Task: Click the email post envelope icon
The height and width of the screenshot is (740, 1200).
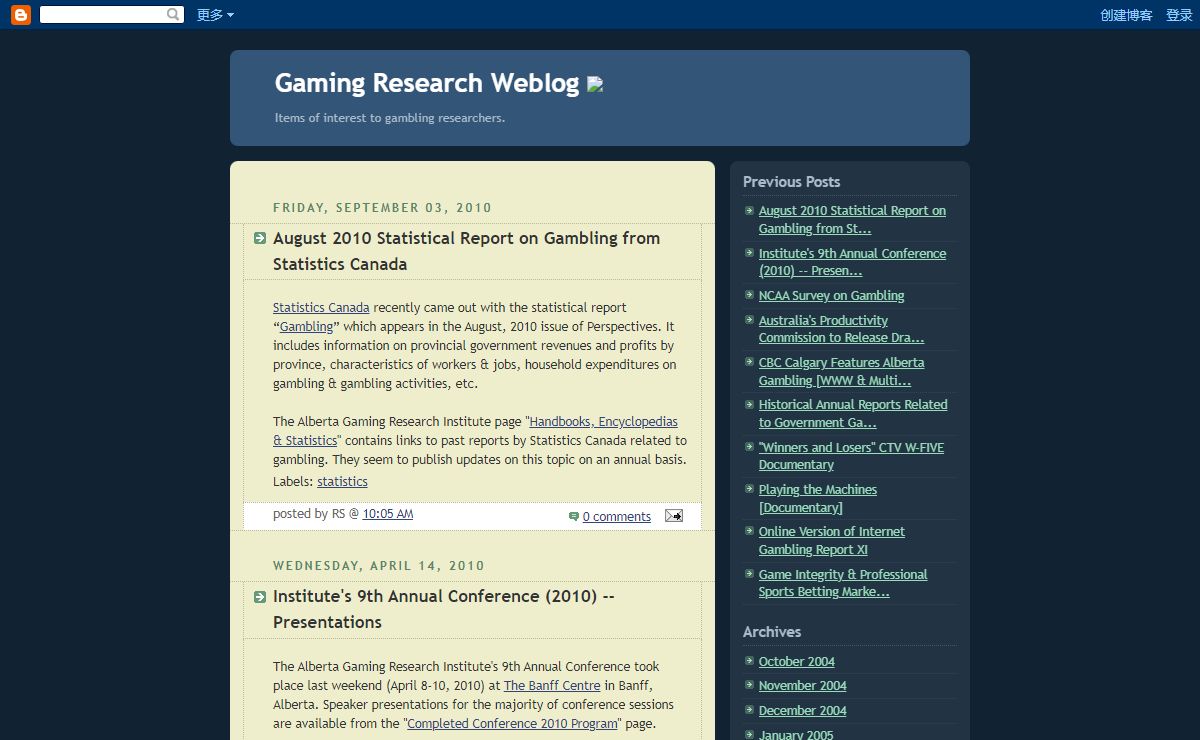Action: pos(674,515)
